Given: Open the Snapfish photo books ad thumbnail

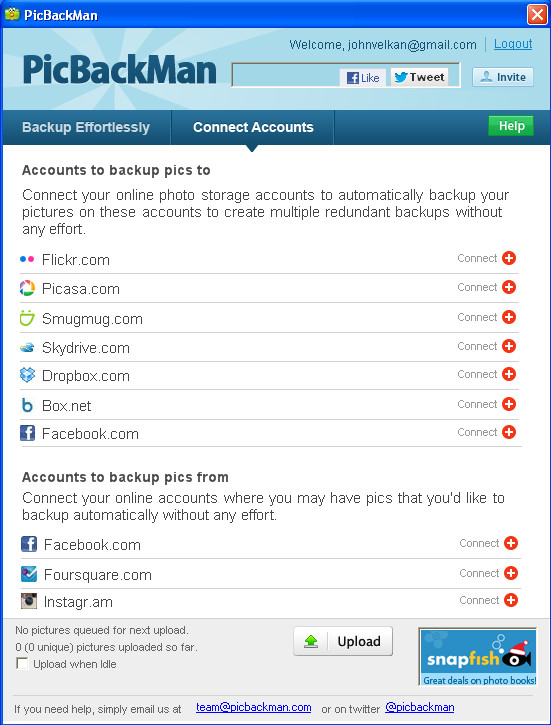Looking at the screenshot, I should (x=478, y=657).
